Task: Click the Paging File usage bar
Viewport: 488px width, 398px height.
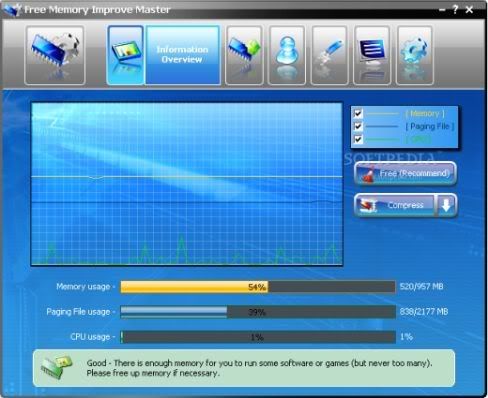Action: pyautogui.click(x=258, y=312)
